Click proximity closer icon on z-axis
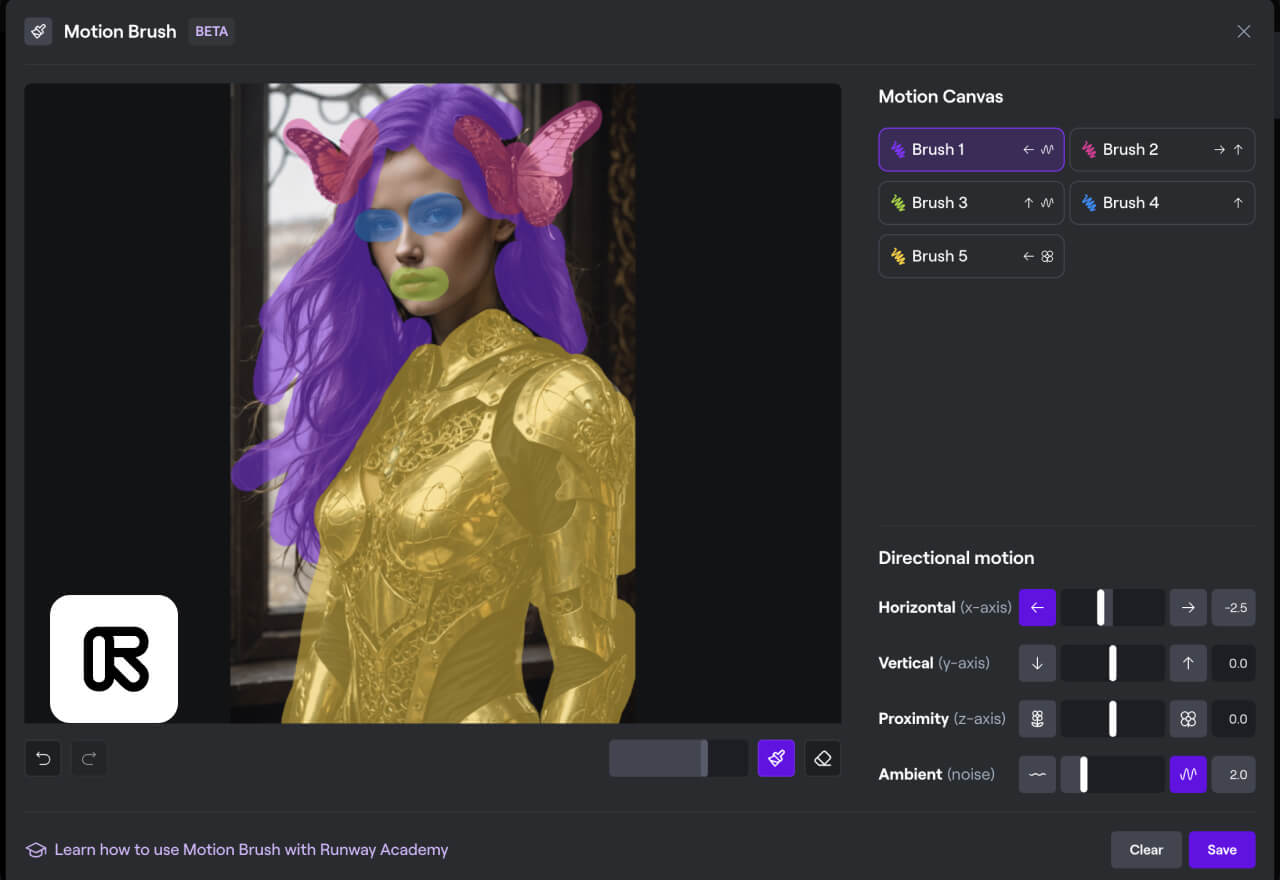 tap(1188, 719)
